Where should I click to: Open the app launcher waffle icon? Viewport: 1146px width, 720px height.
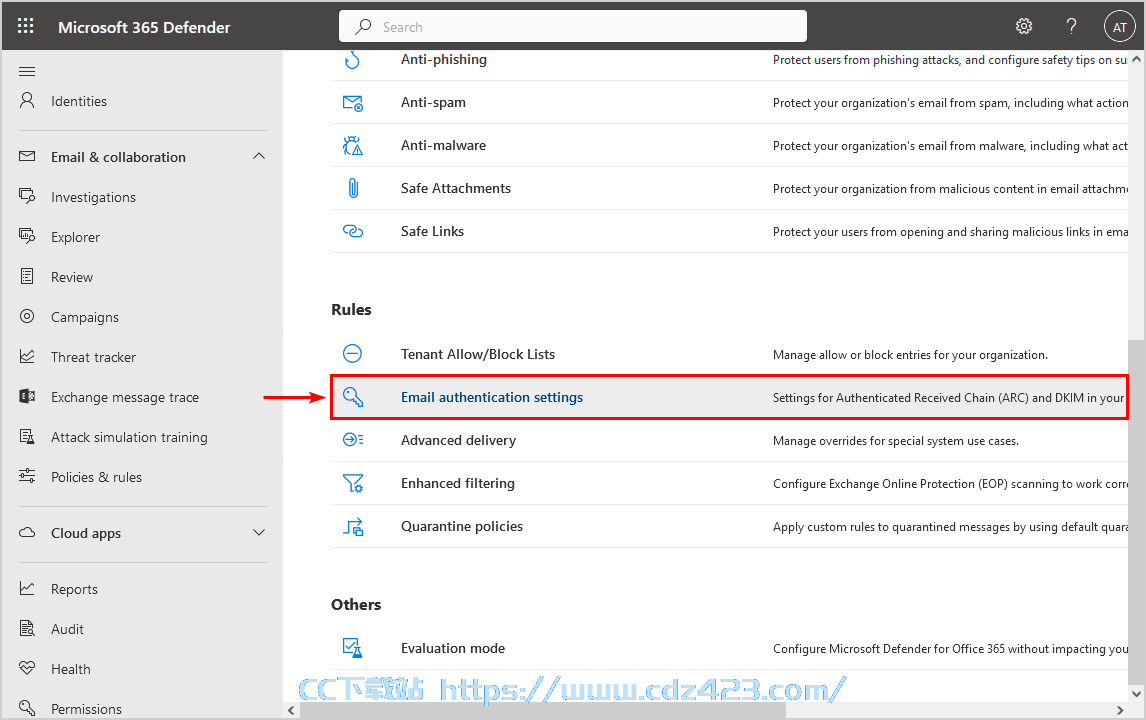(26, 26)
